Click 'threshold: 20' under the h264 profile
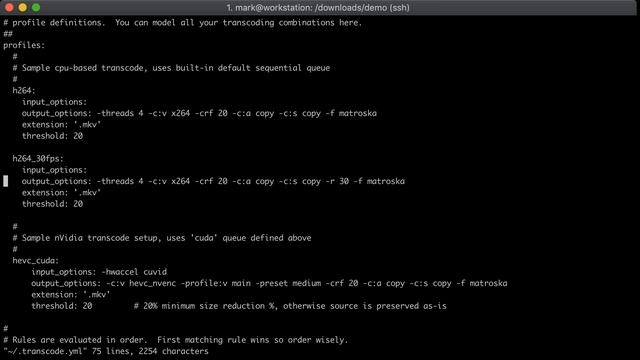The width and height of the screenshot is (640, 360). tap(52, 136)
